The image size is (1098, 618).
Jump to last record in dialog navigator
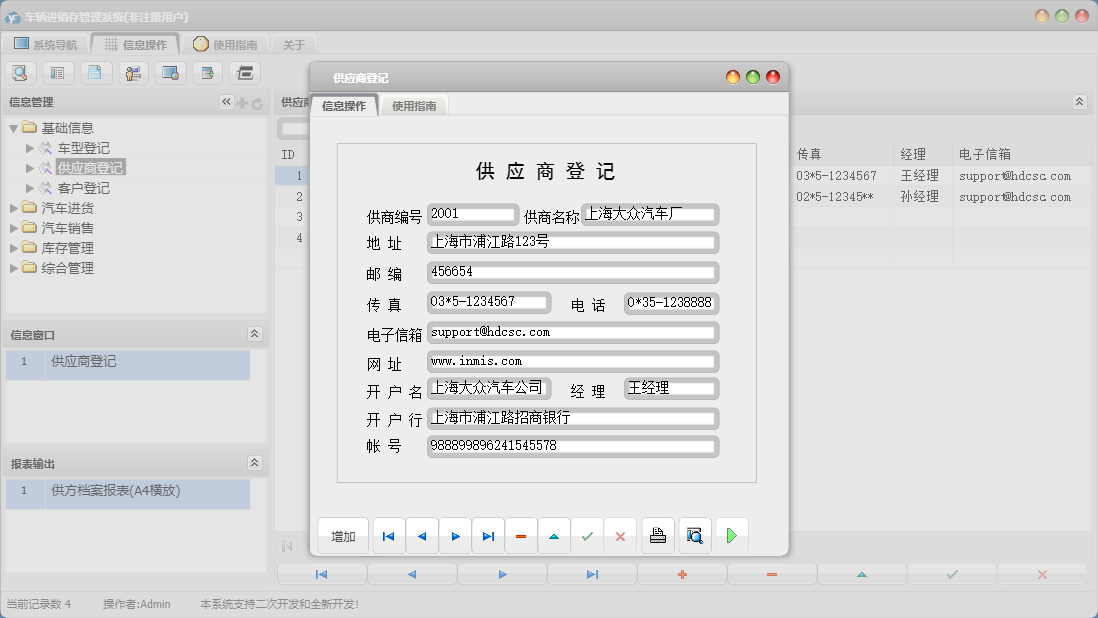tap(488, 536)
